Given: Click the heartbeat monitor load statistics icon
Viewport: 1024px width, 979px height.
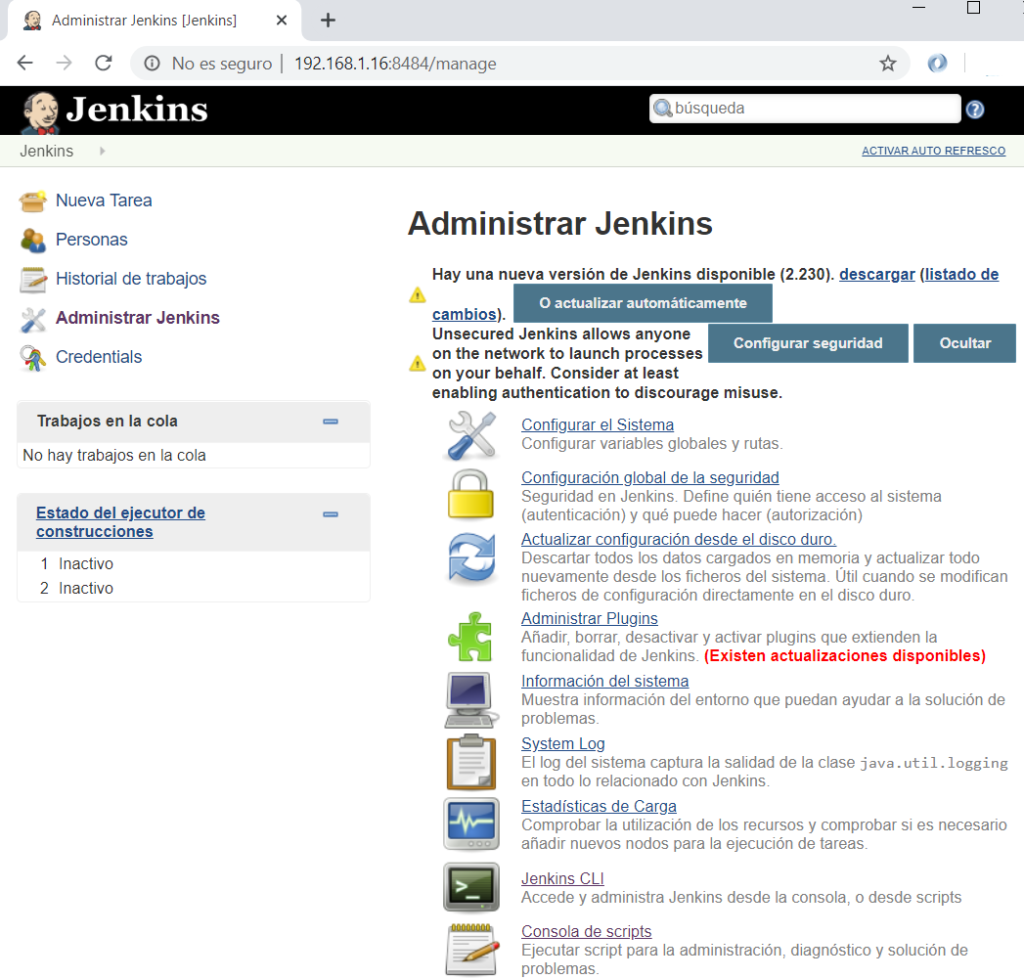Looking at the screenshot, I should point(471,824).
